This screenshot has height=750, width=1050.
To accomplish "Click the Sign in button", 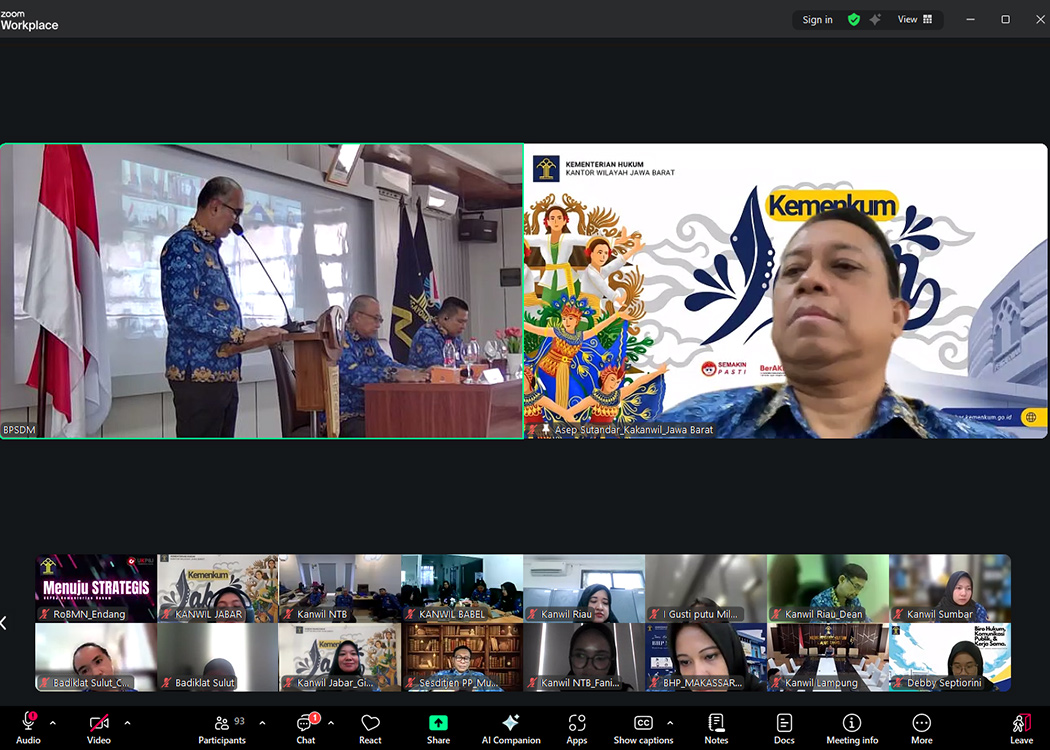I will point(817,20).
